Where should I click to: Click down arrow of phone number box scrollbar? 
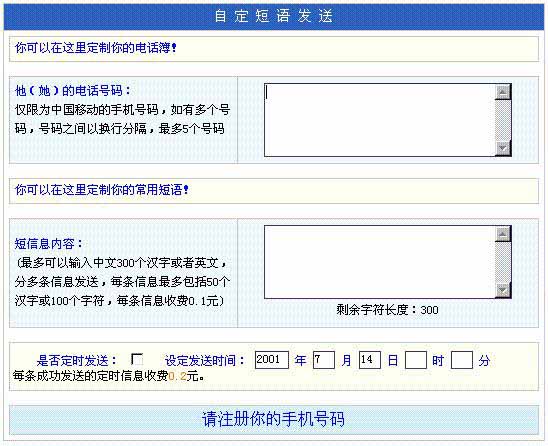503,148
